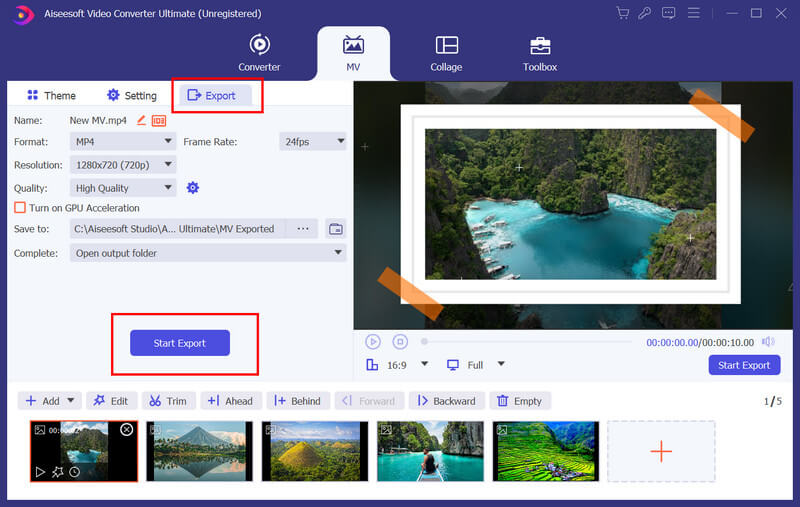Stop the preview playback
This screenshot has width=800, height=507.
pyautogui.click(x=400, y=342)
